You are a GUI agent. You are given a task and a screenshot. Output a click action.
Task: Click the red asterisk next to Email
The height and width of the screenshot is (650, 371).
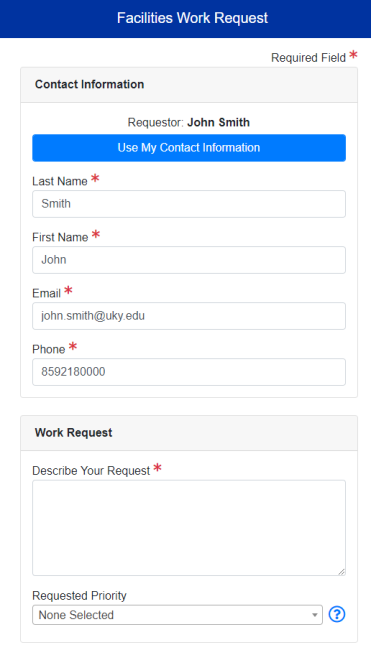tap(68, 291)
